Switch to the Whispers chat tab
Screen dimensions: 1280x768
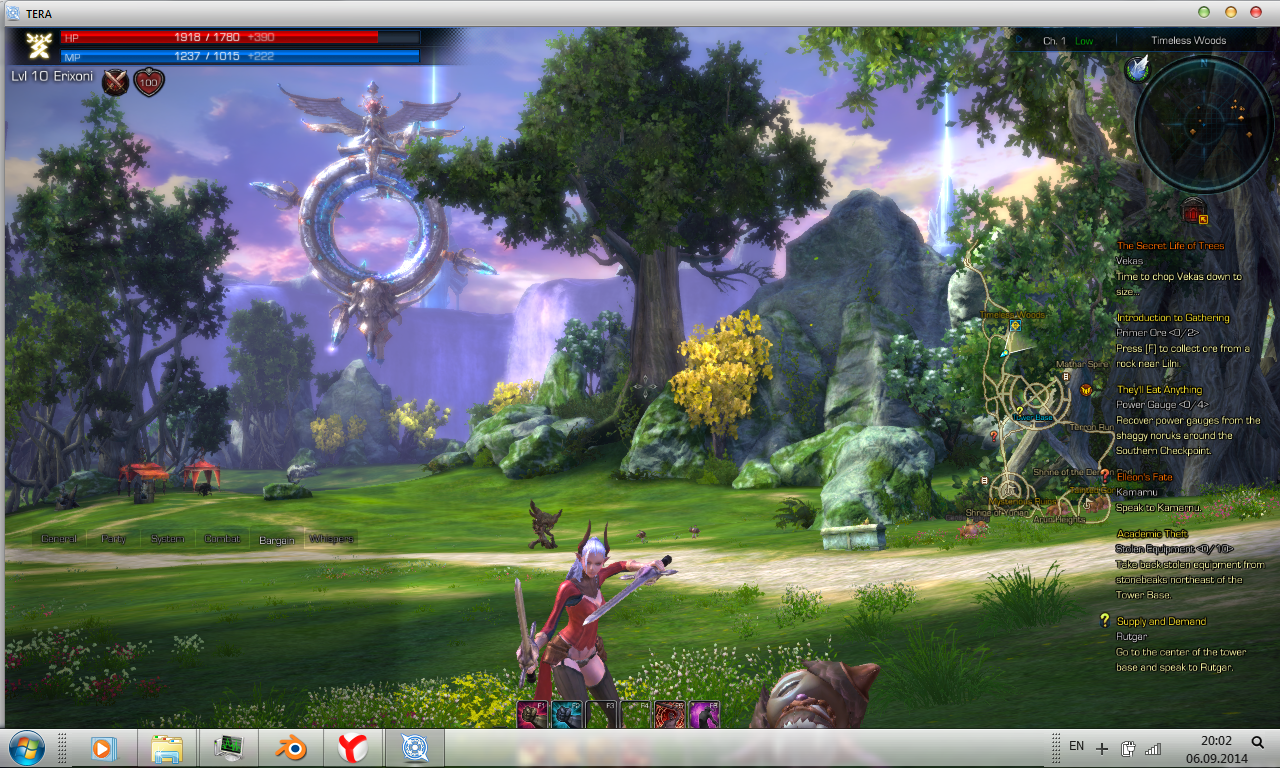(331, 539)
